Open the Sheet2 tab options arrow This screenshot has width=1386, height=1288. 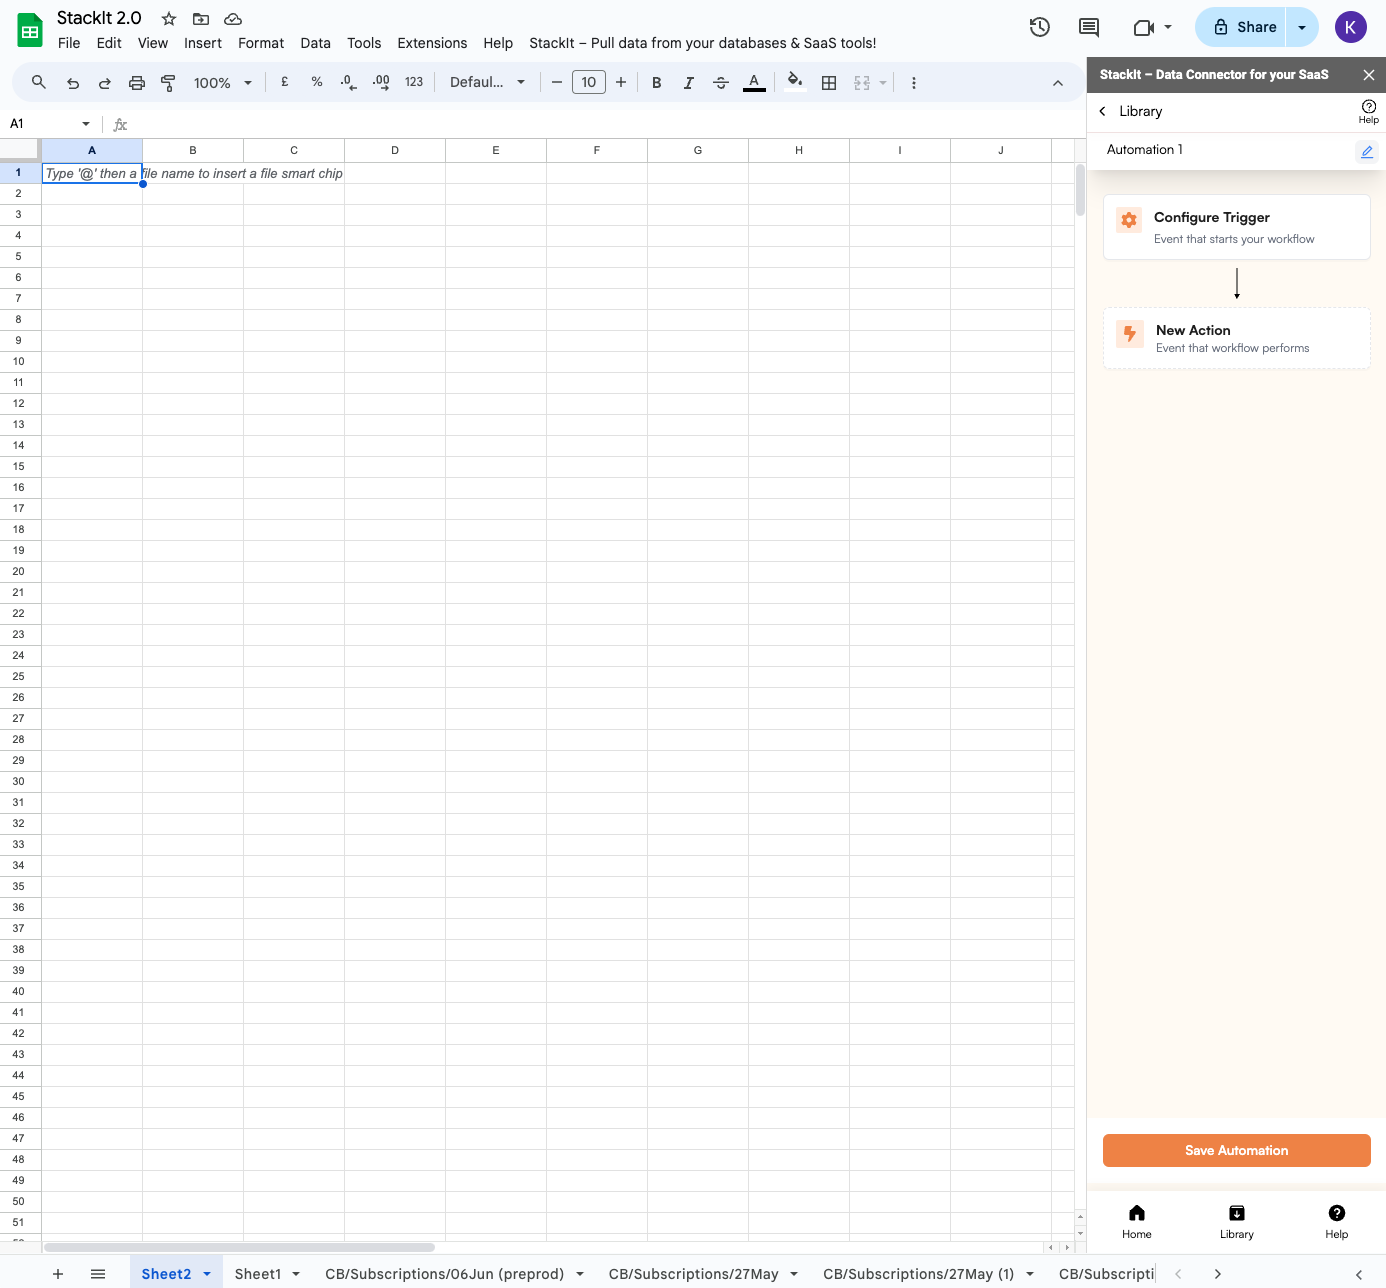(207, 1274)
